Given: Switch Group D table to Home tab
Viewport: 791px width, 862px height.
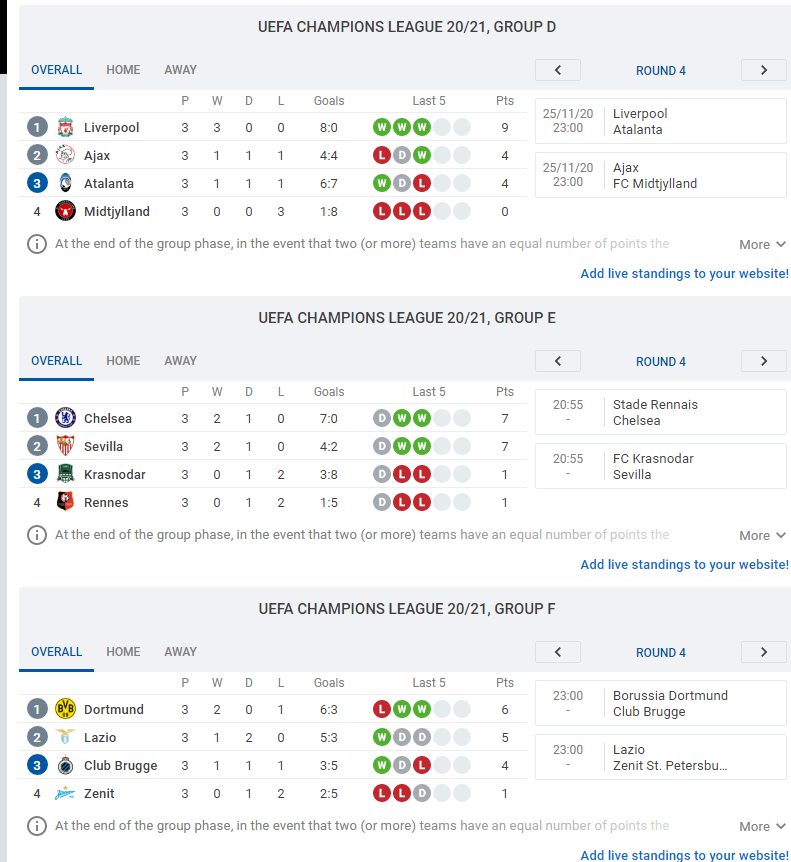Looking at the screenshot, I should [123, 70].
